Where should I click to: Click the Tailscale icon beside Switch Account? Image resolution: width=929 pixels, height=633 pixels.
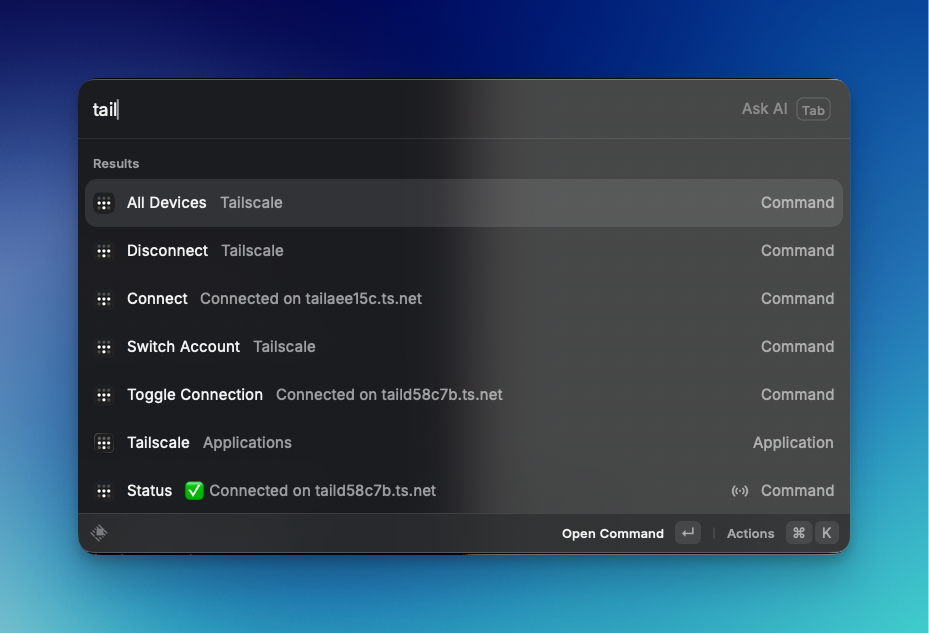104,347
